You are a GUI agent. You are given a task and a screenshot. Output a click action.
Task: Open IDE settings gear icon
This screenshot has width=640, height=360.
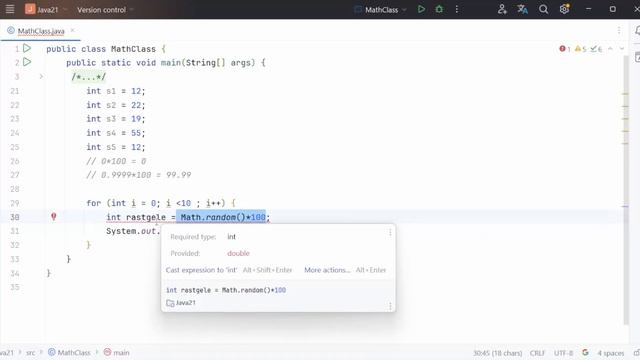click(x=564, y=9)
